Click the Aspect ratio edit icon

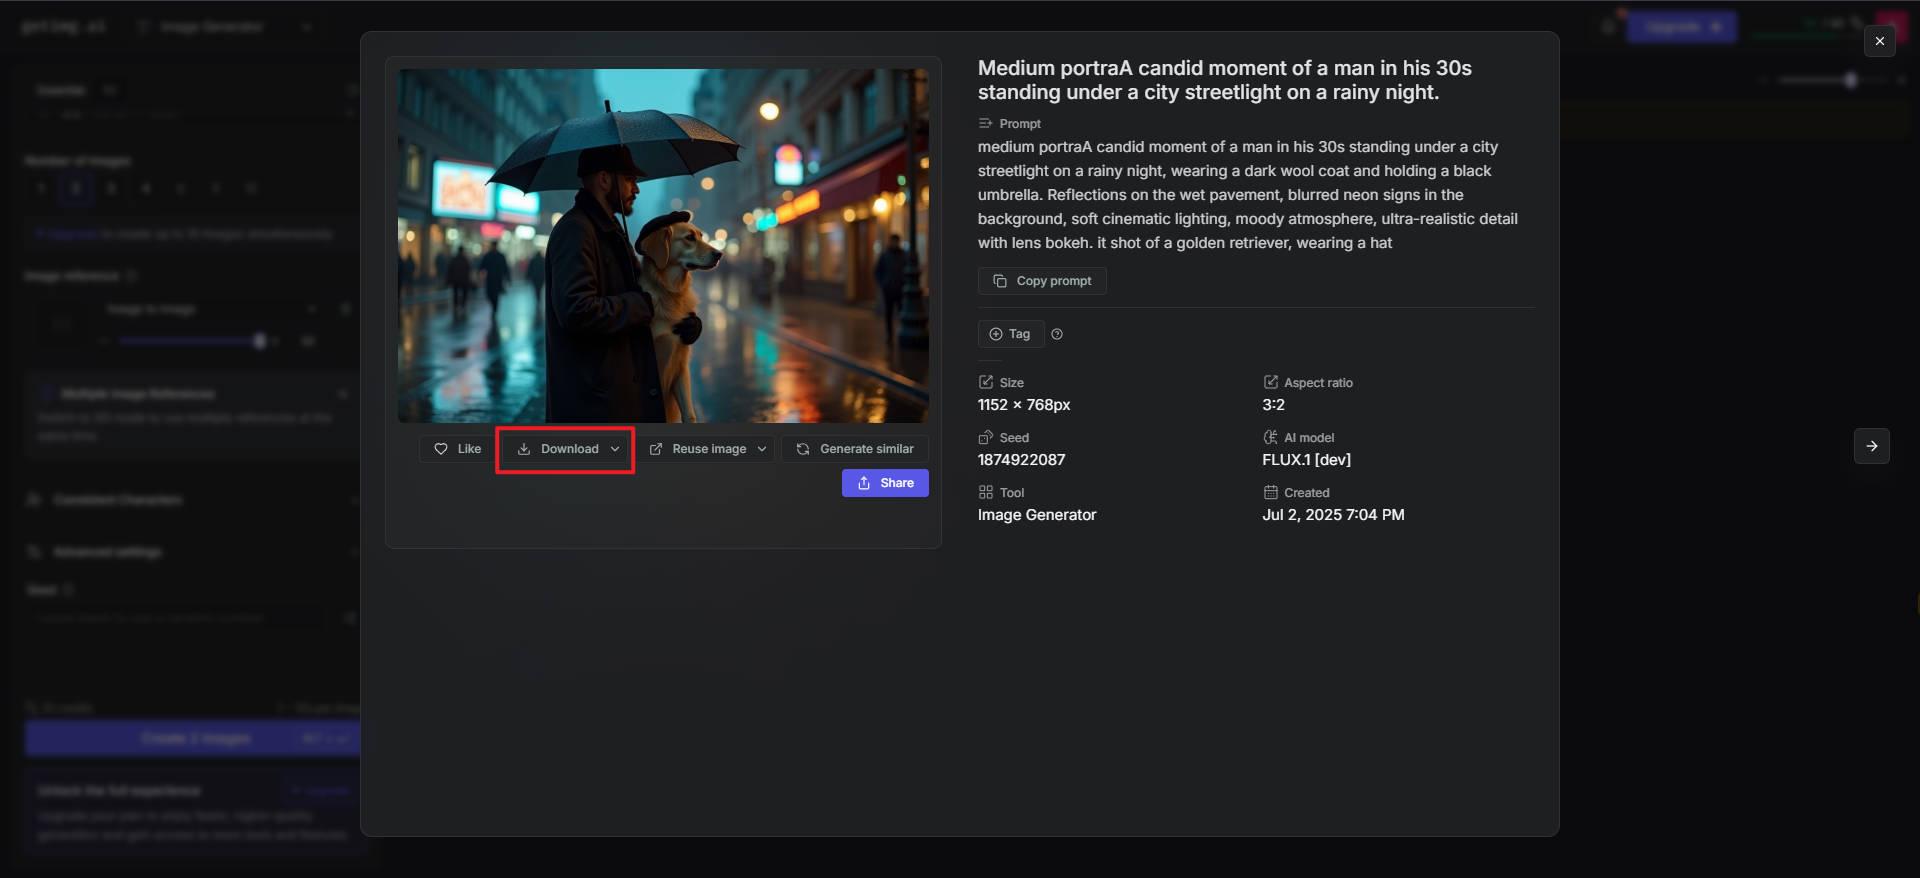coord(1271,382)
